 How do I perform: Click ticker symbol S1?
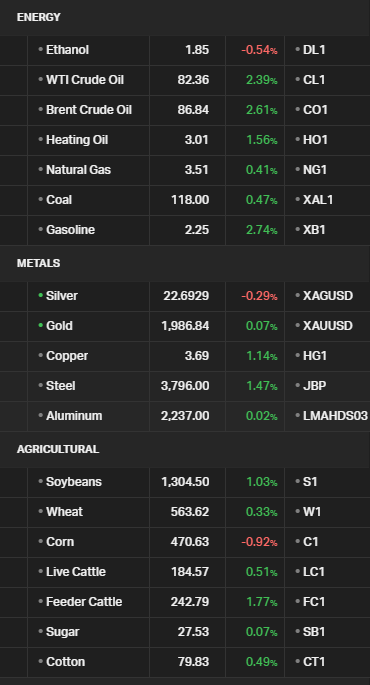coord(310,482)
